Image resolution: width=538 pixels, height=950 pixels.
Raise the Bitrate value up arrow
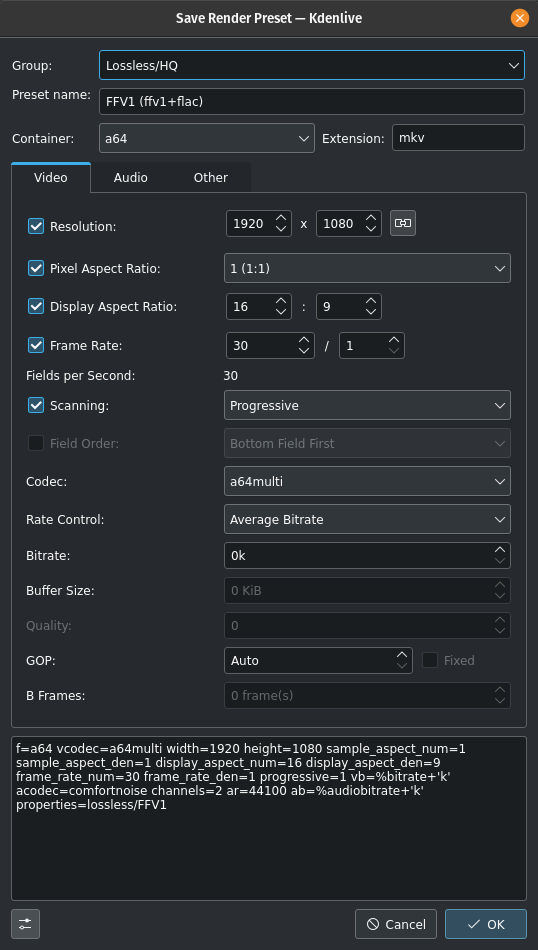500,550
